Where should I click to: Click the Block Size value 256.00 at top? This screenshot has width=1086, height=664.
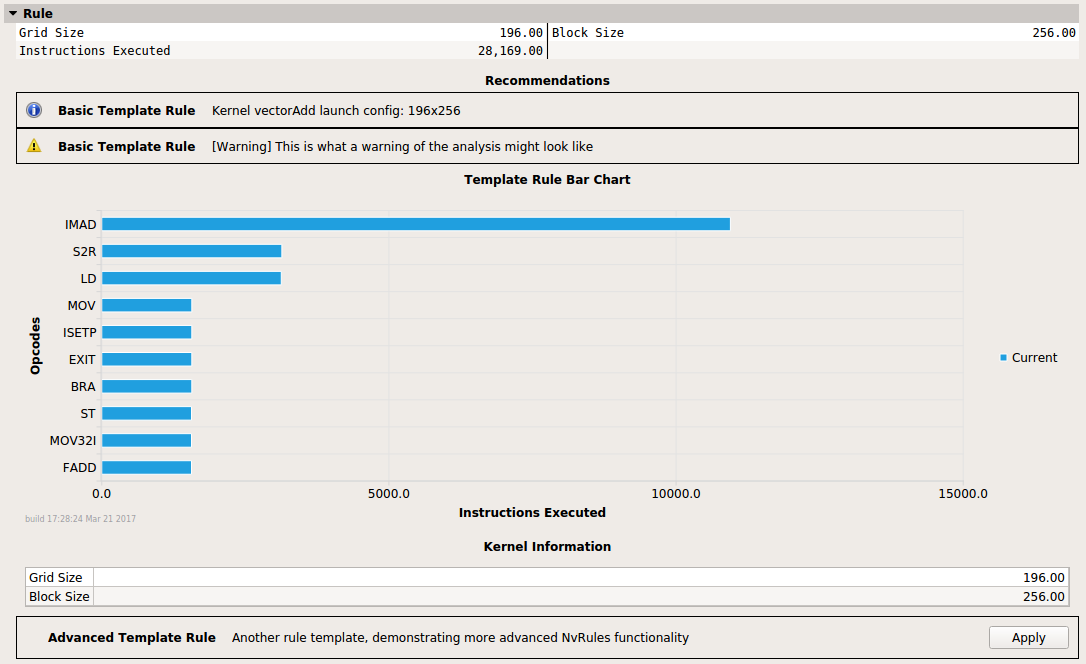1053,33
